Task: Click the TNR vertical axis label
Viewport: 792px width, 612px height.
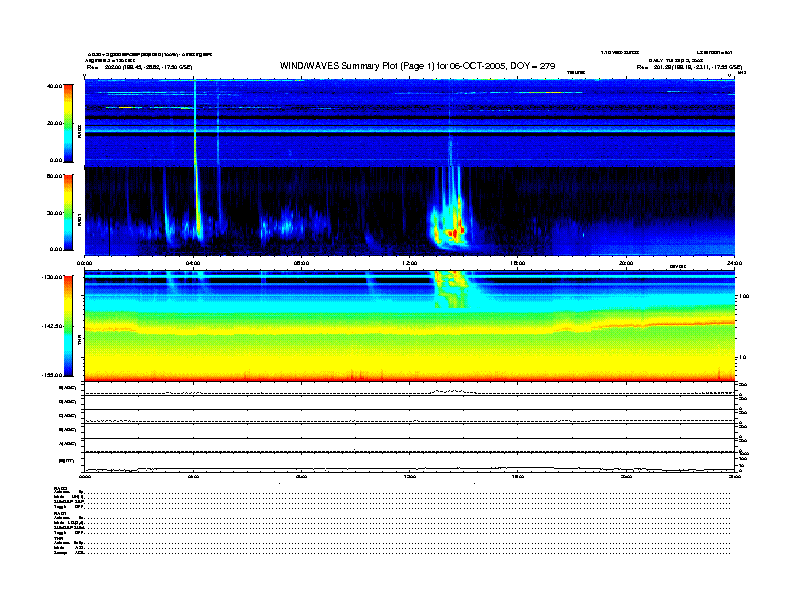Action: click(x=79, y=341)
